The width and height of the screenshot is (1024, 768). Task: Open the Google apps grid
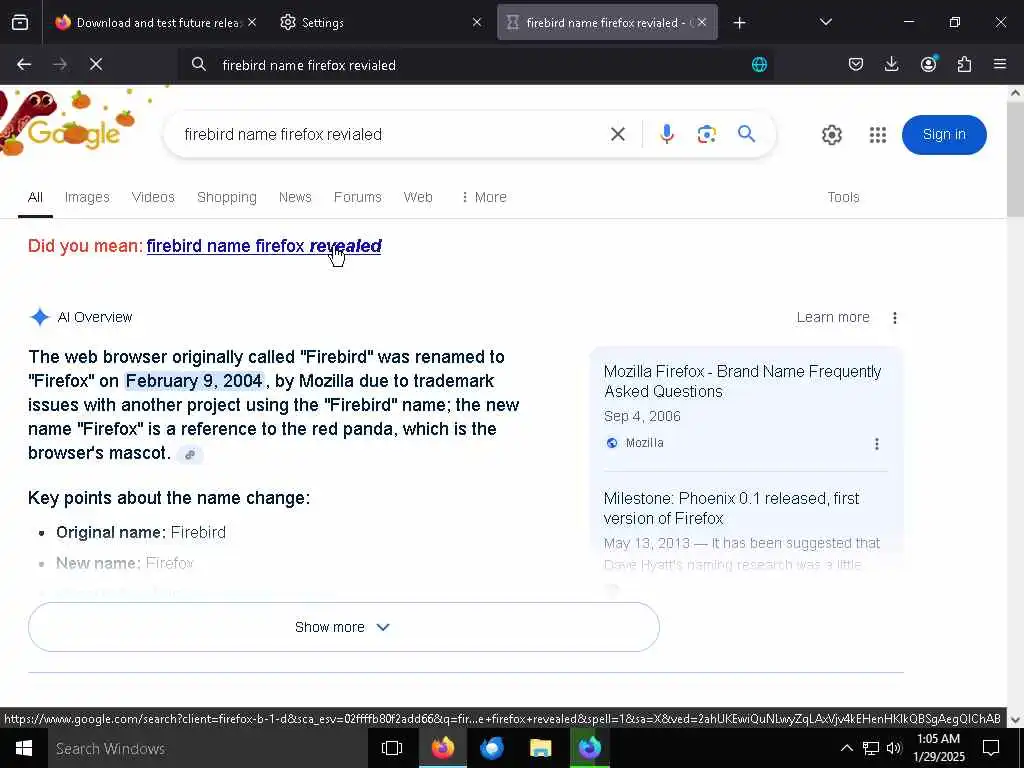878,135
